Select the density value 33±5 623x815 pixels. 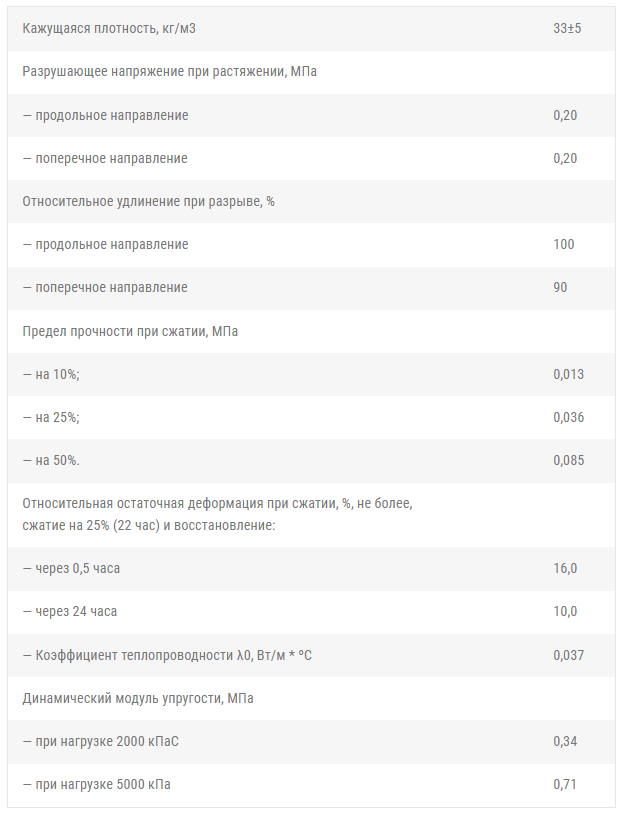pos(567,28)
